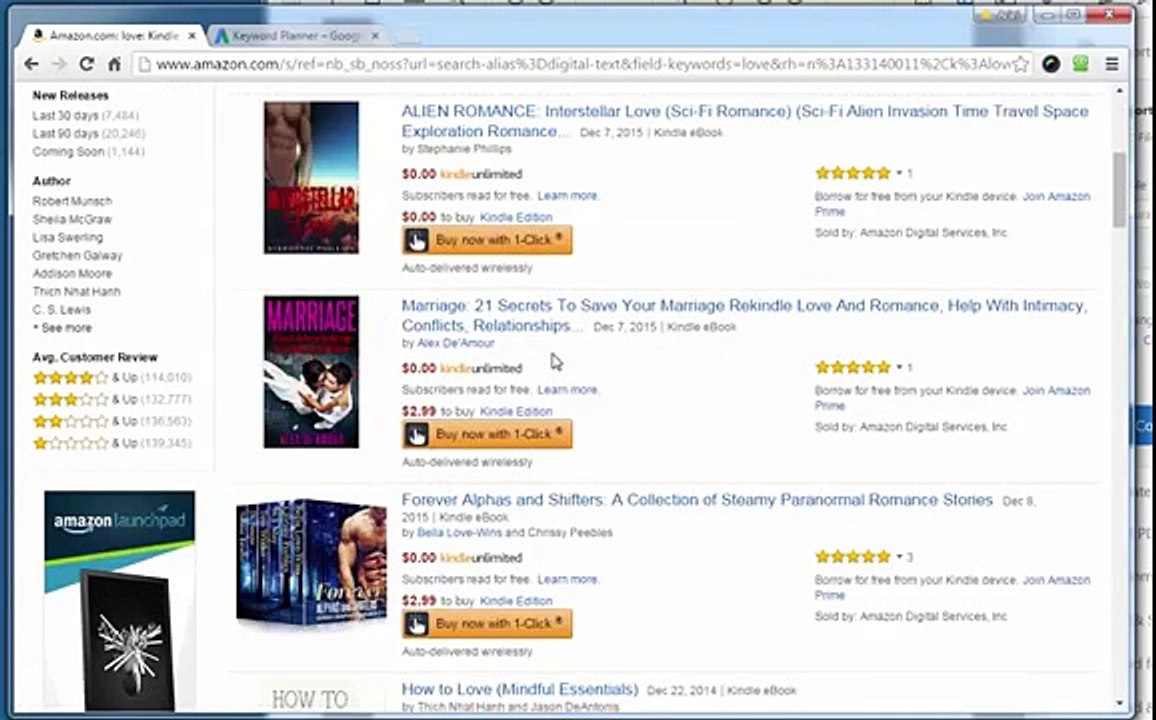Expand star rating dropdown for ALIEN ROMANCE
1156x720 pixels.
tap(899, 173)
